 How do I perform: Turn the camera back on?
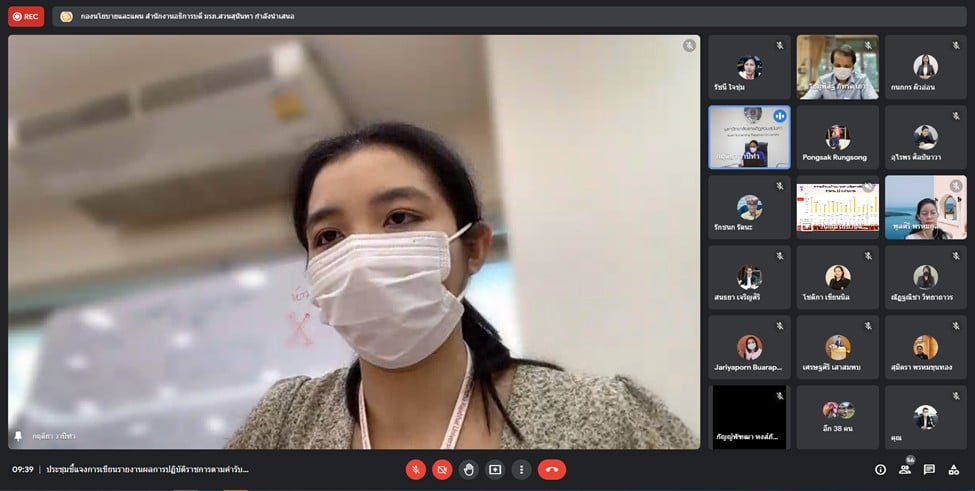pyautogui.click(x=442, y=469)
